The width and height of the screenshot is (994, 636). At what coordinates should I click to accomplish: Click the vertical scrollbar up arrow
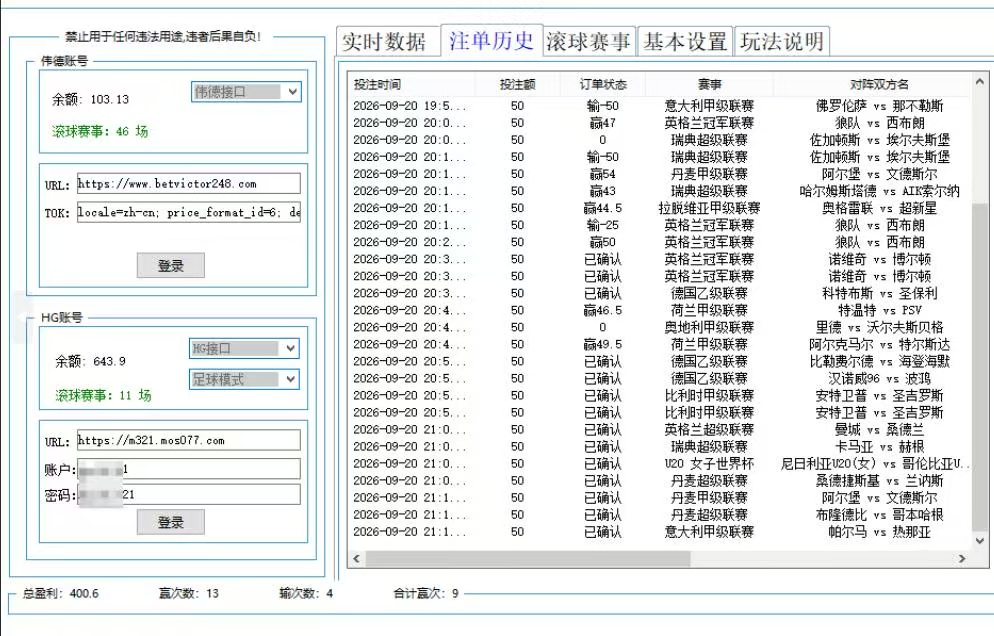(x=979, y=82)
